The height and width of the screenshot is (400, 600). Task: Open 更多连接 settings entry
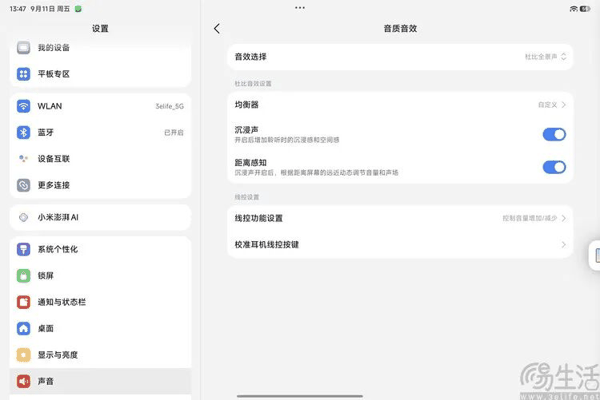click(100, 185)
